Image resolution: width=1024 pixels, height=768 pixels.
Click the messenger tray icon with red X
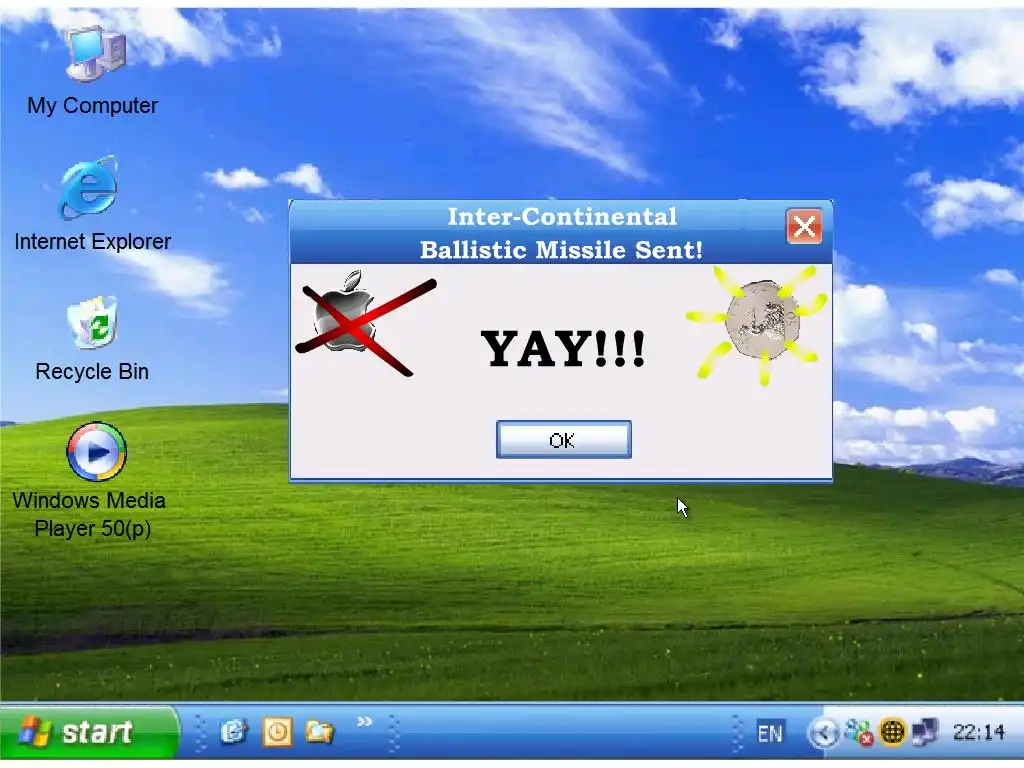(859, 732)
